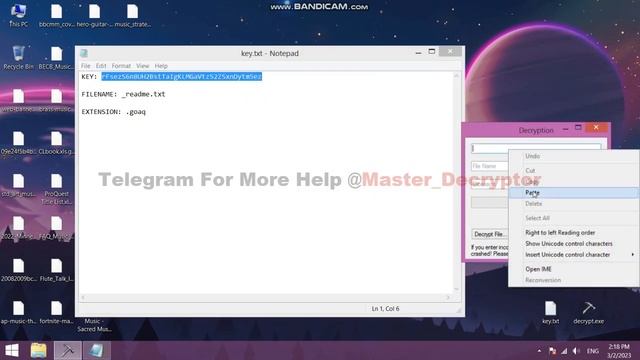Open the Action Center flag tray icon

[552, 351]
